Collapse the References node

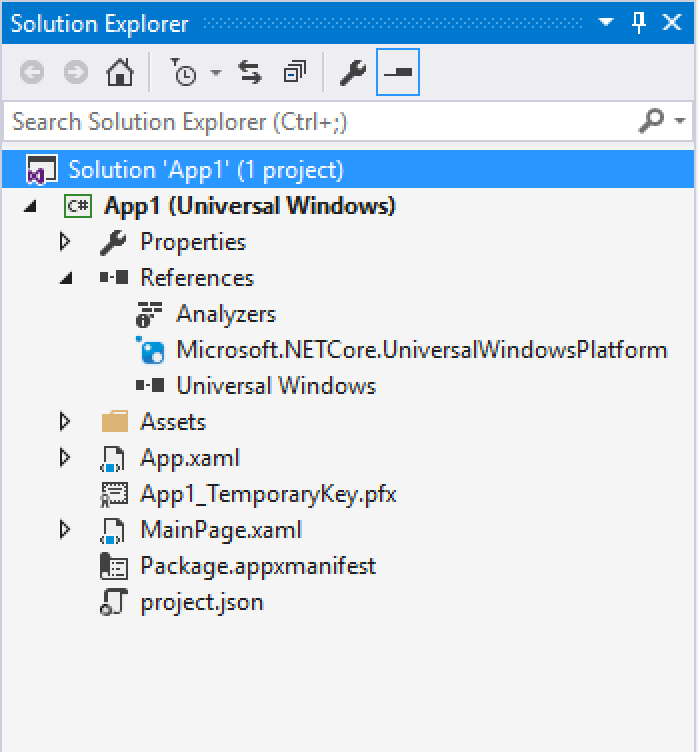coord(65,278)
